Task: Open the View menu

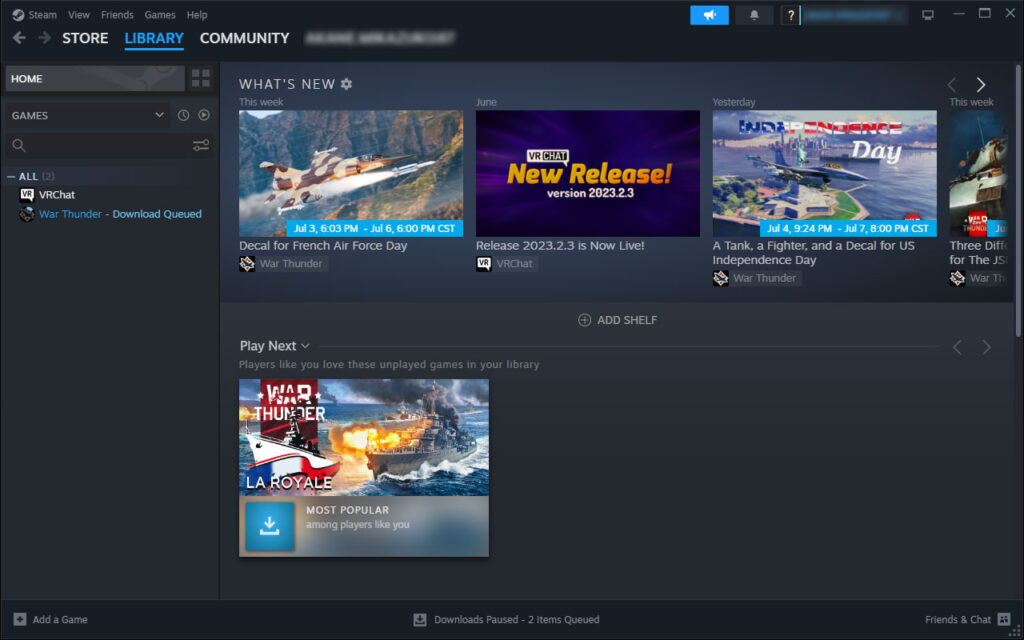Action: click(79, 14)
